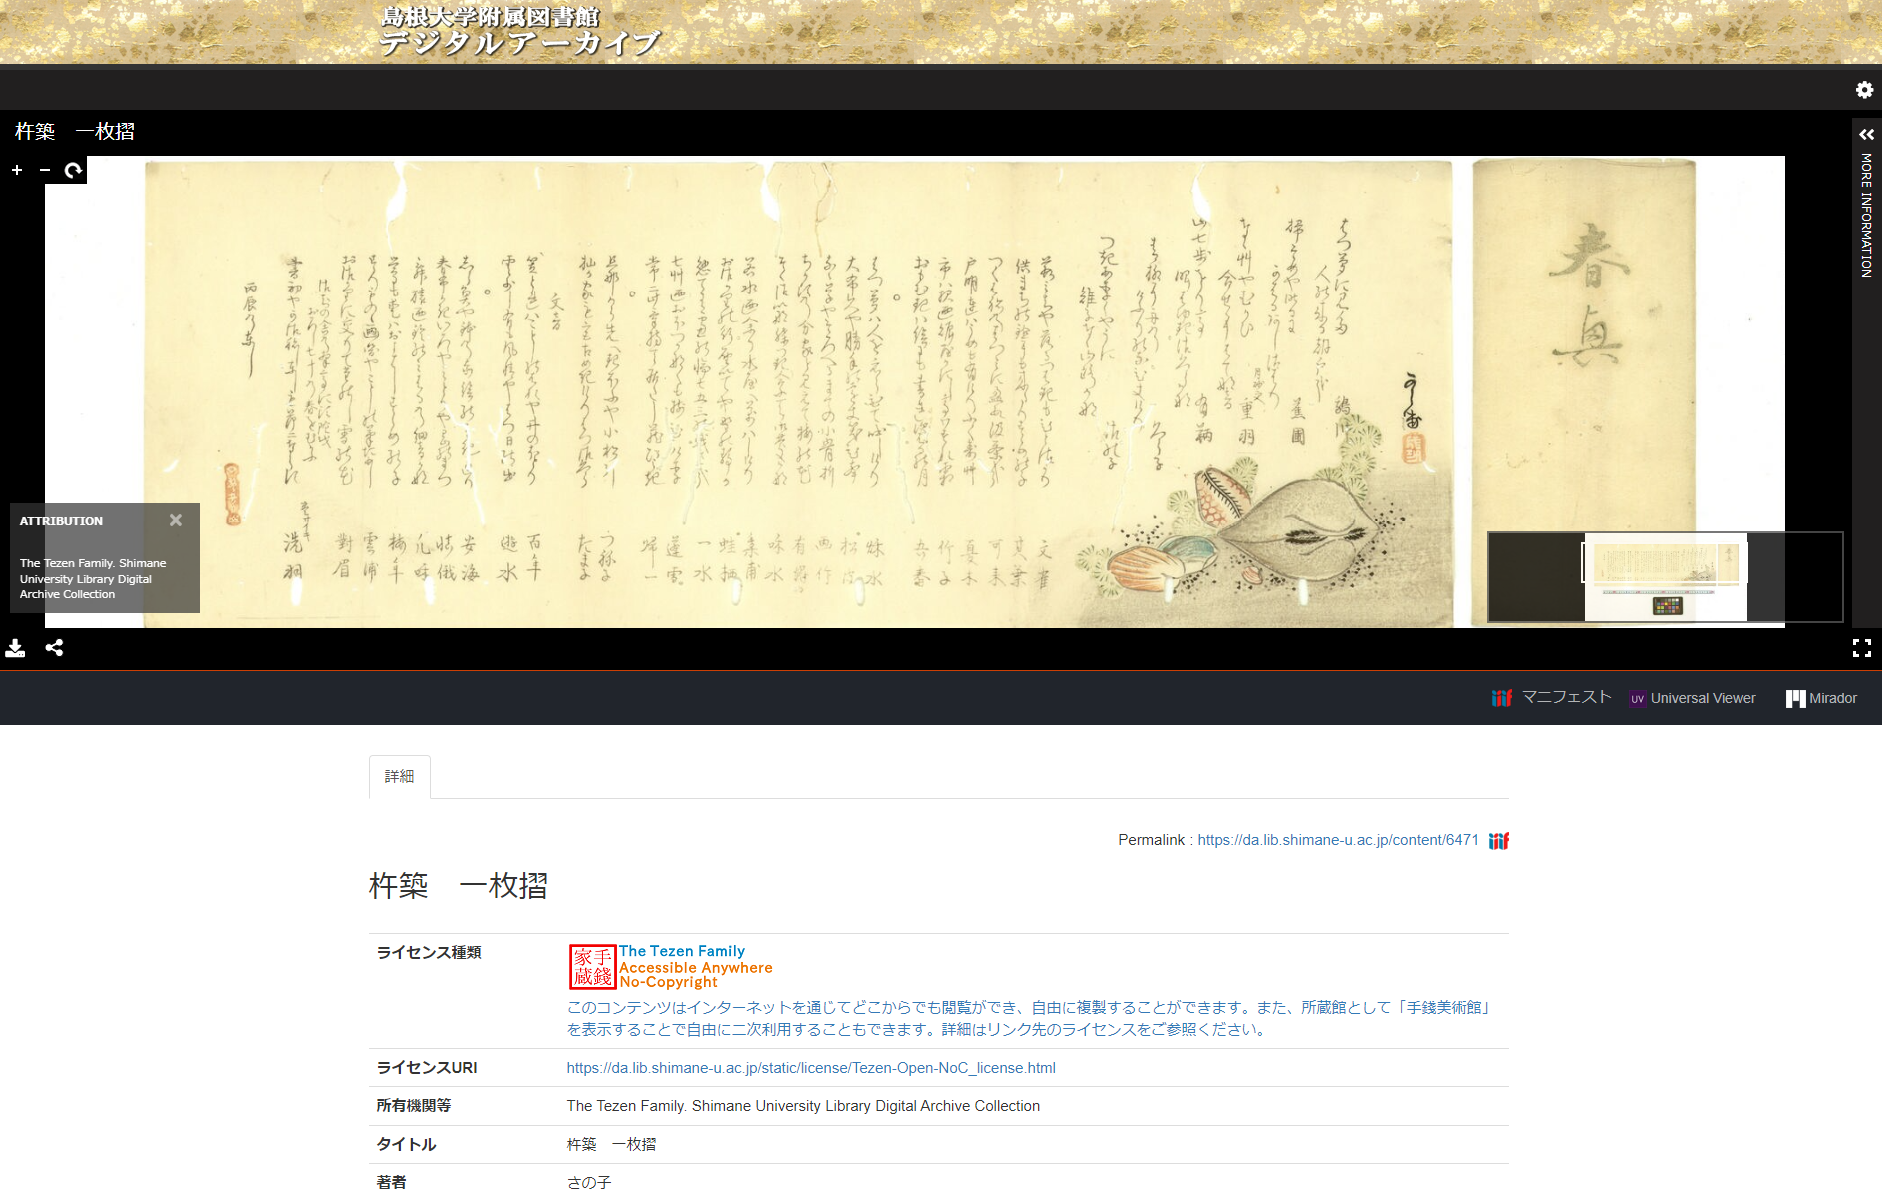Open the viewer settings gear
The image size is (1882, 1198).
coord(1864,90)
